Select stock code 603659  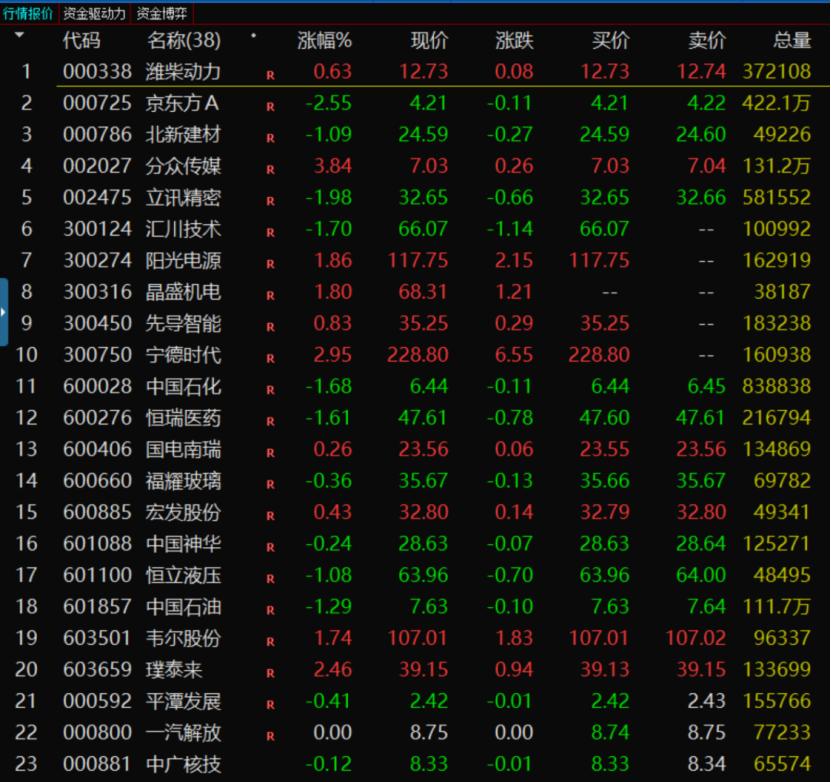coord(97,670)
